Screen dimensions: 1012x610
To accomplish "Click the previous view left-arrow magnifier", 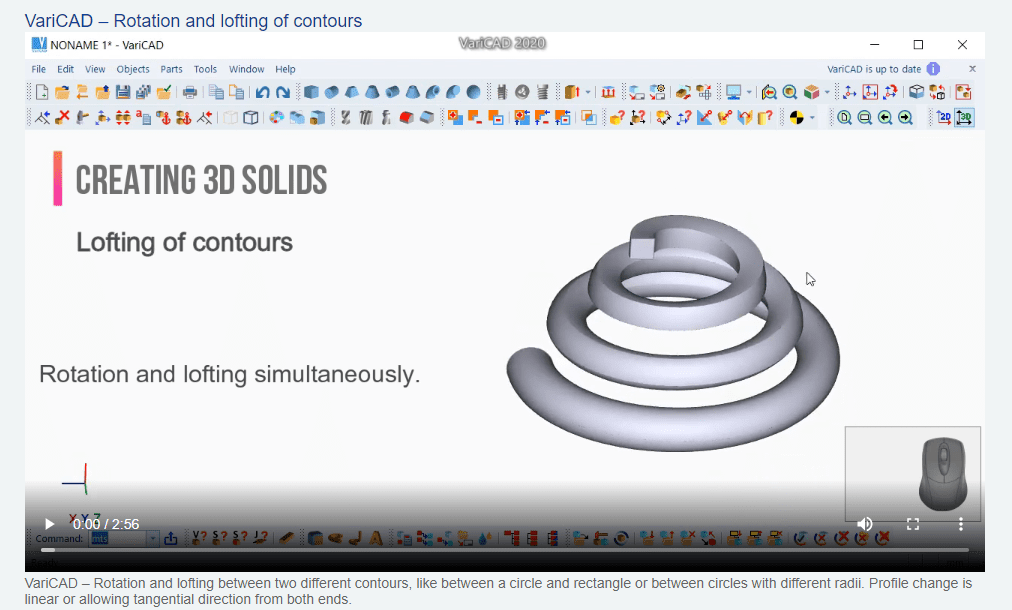I will point(885,117).
